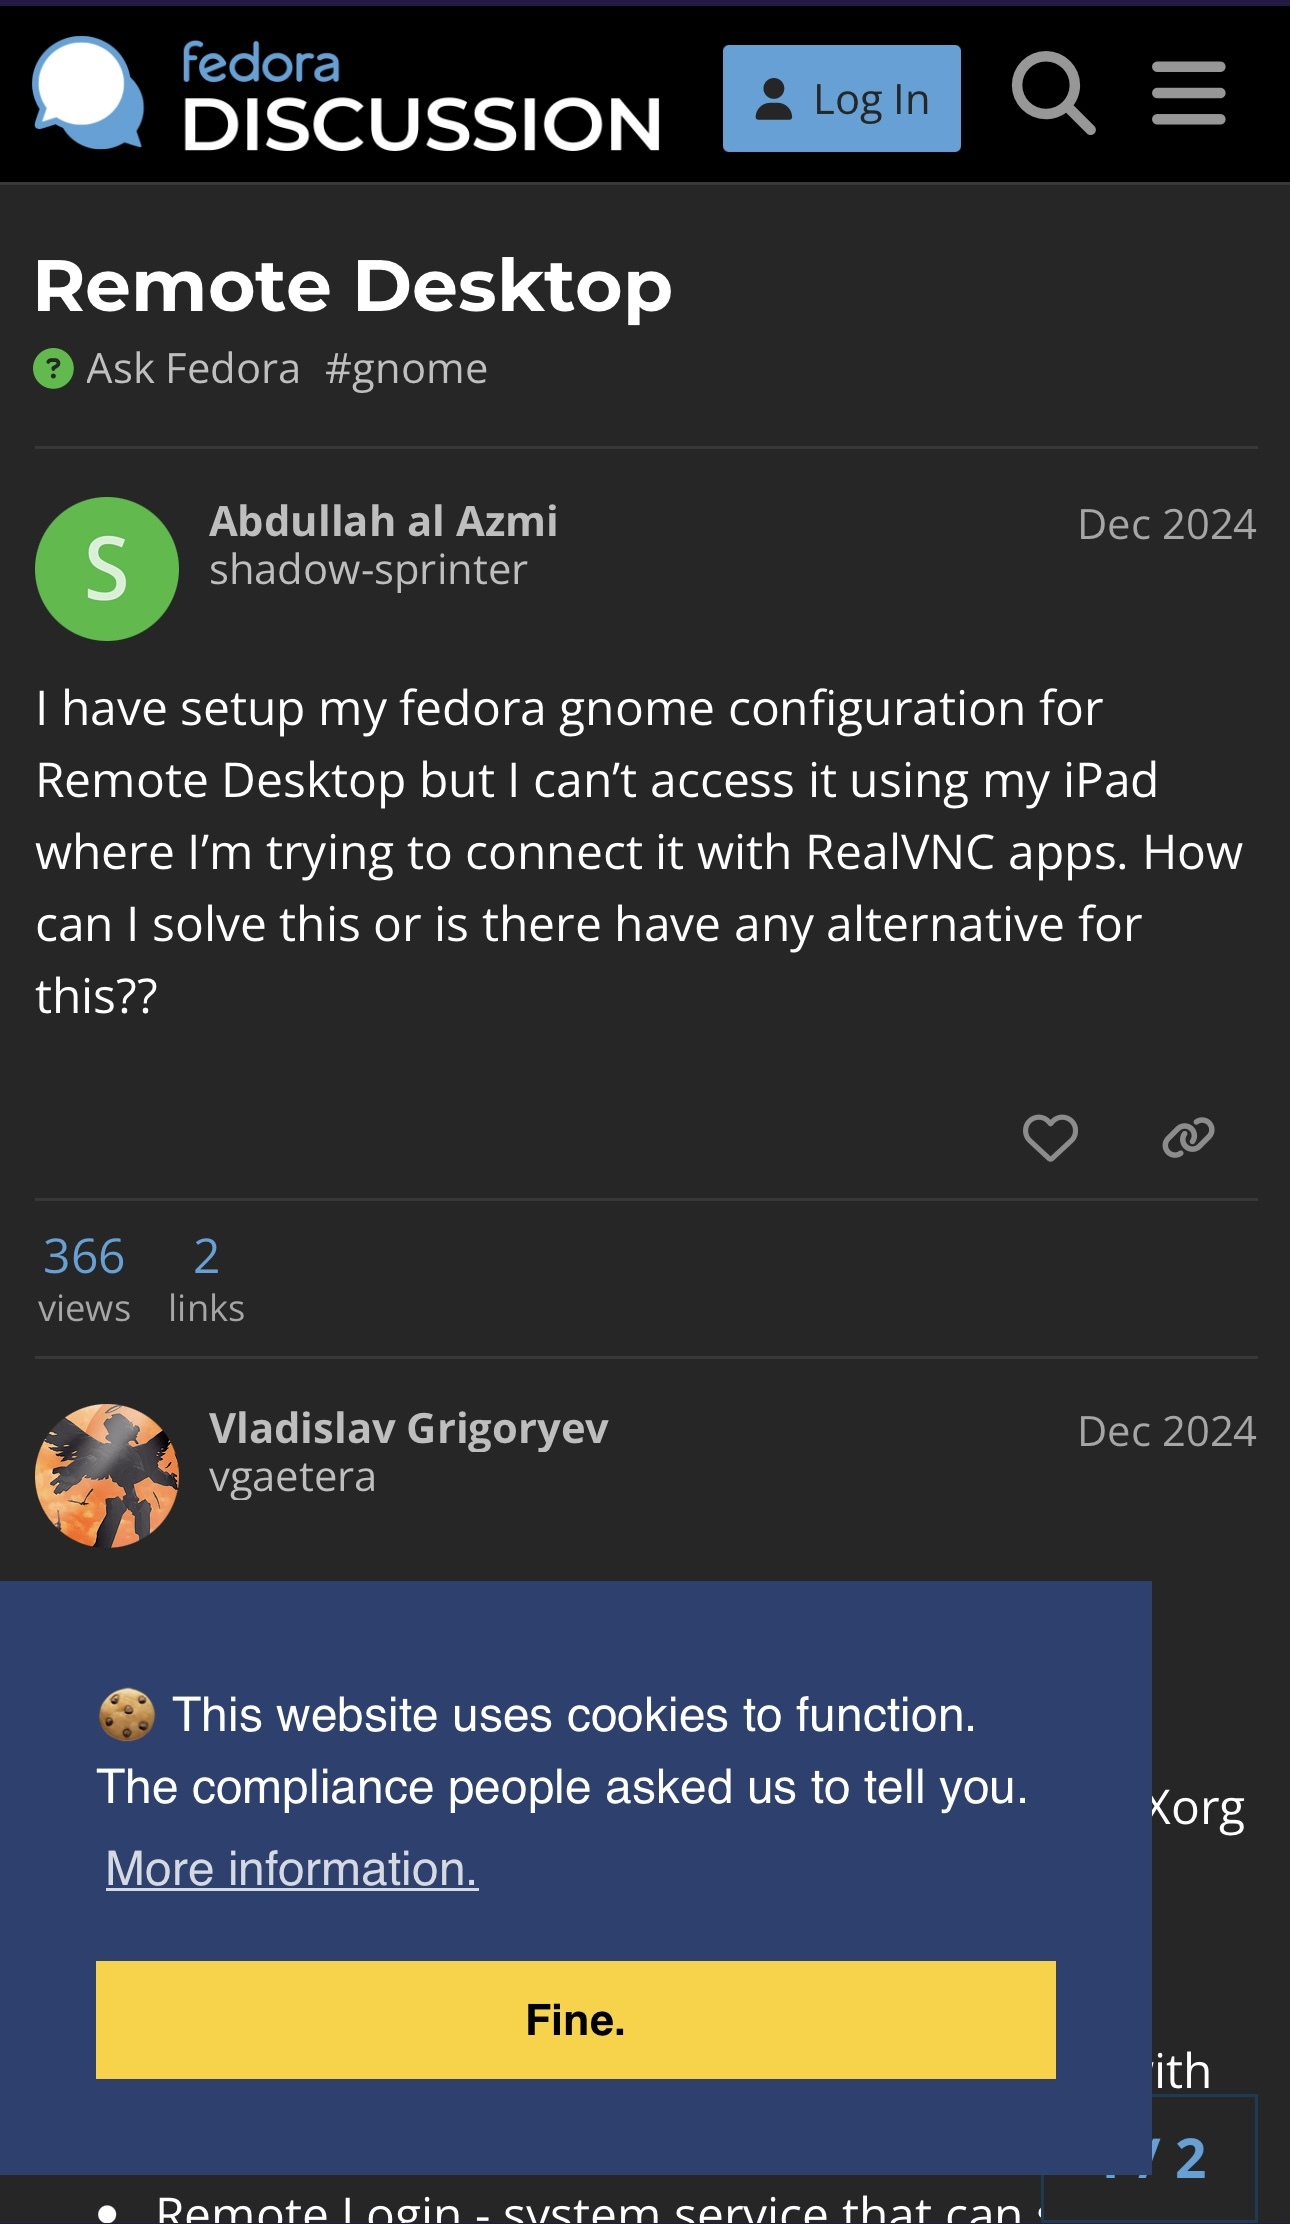Open the More information link
This screenshot has height=2224, width=1290.
point(292,1868)
